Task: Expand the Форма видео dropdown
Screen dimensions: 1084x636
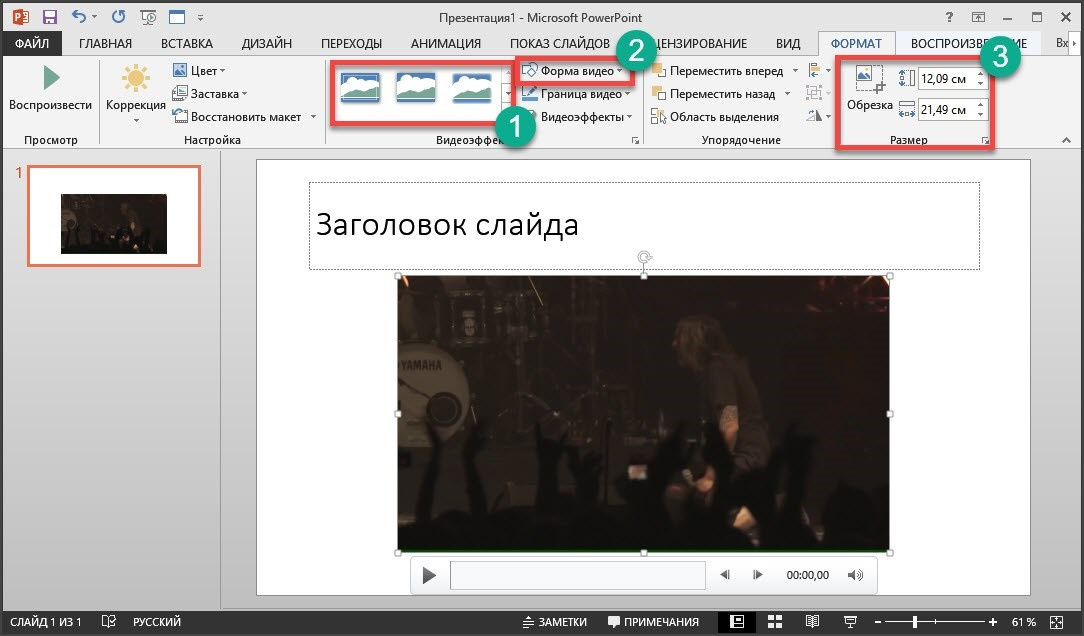Action: tap(577, 71)
